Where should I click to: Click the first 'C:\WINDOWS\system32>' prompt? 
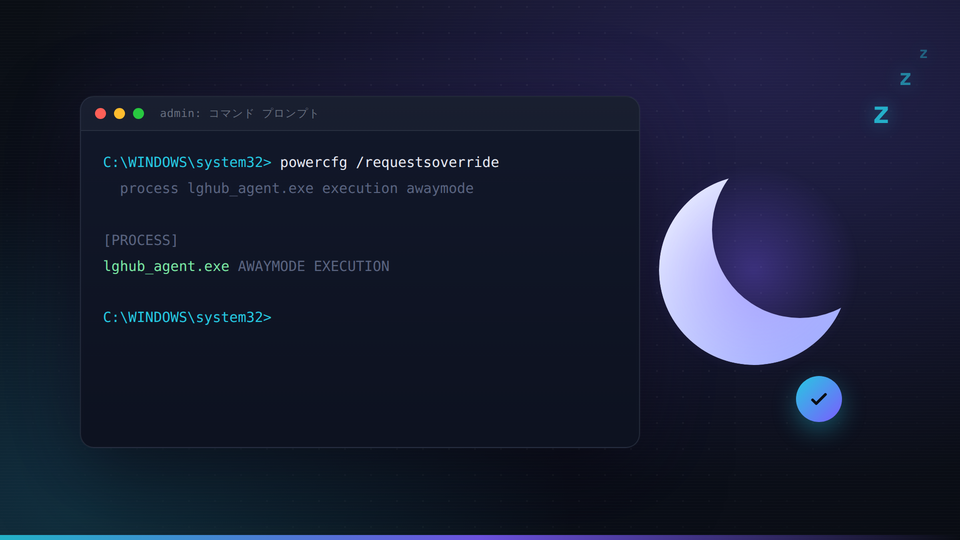pos(187,162)
